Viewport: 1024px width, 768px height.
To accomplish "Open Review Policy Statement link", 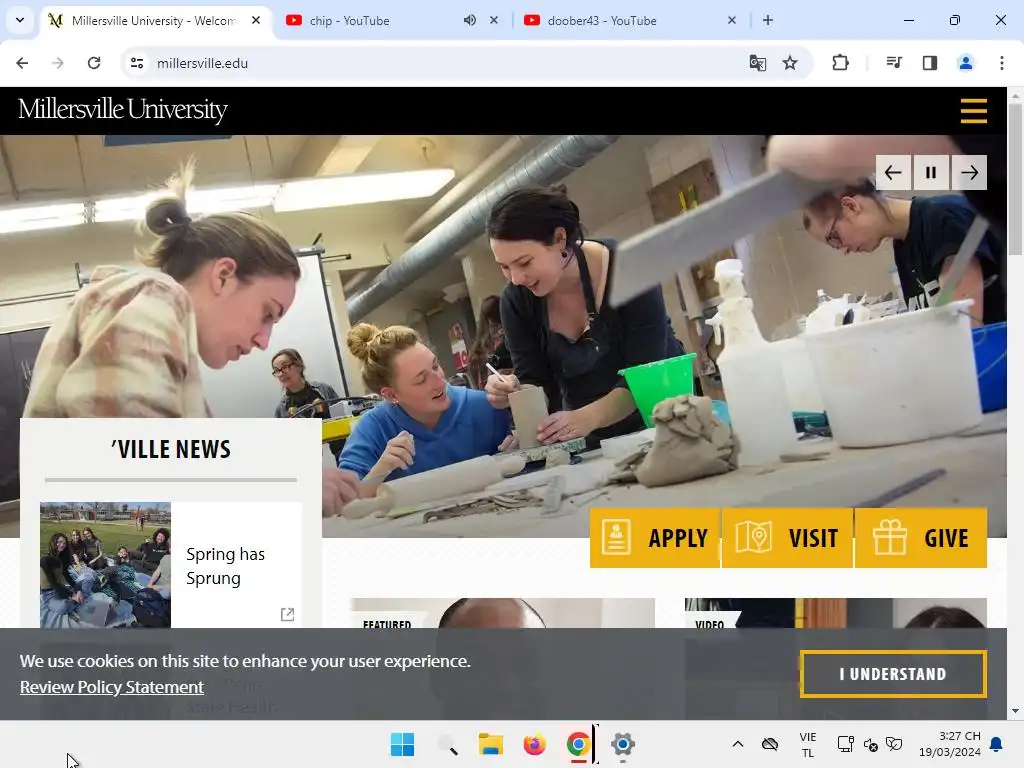I will [112, 687].
